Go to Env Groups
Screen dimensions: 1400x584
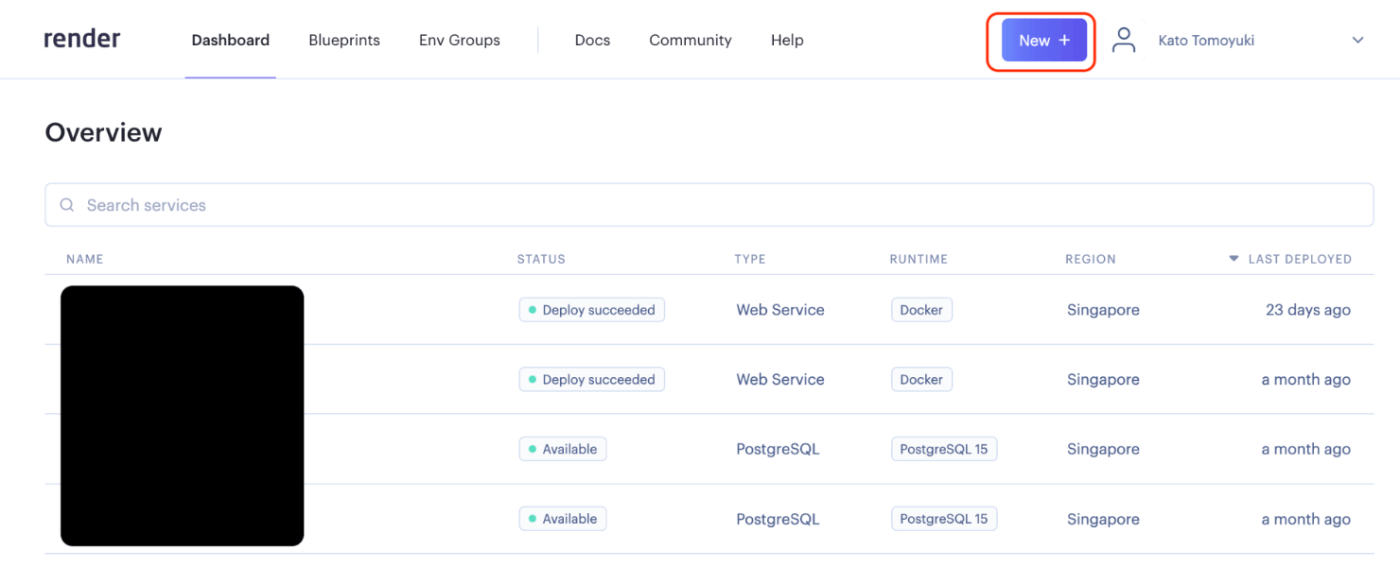459,41
